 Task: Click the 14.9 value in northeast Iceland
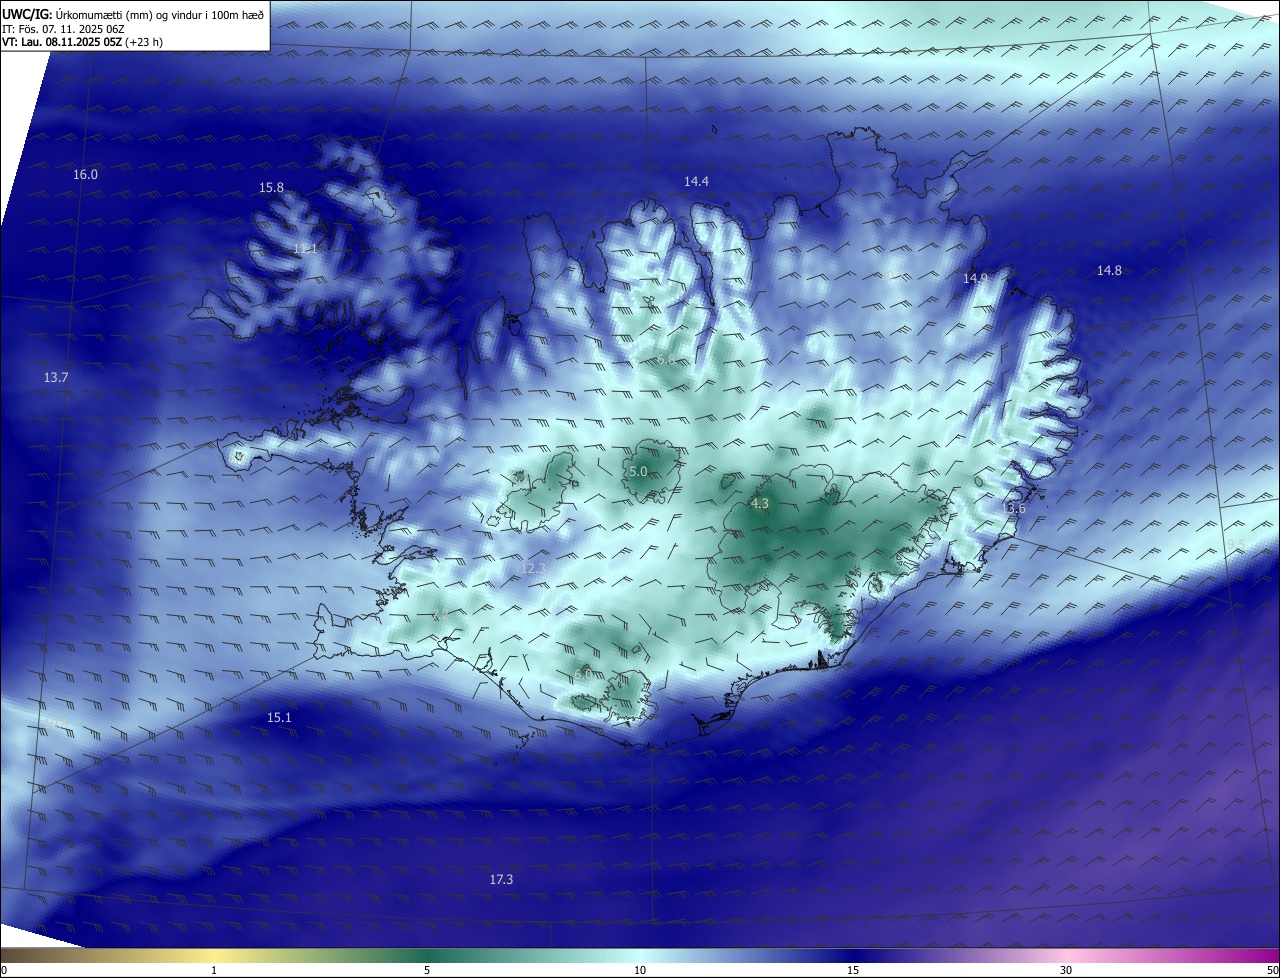[x=975, y=278]
